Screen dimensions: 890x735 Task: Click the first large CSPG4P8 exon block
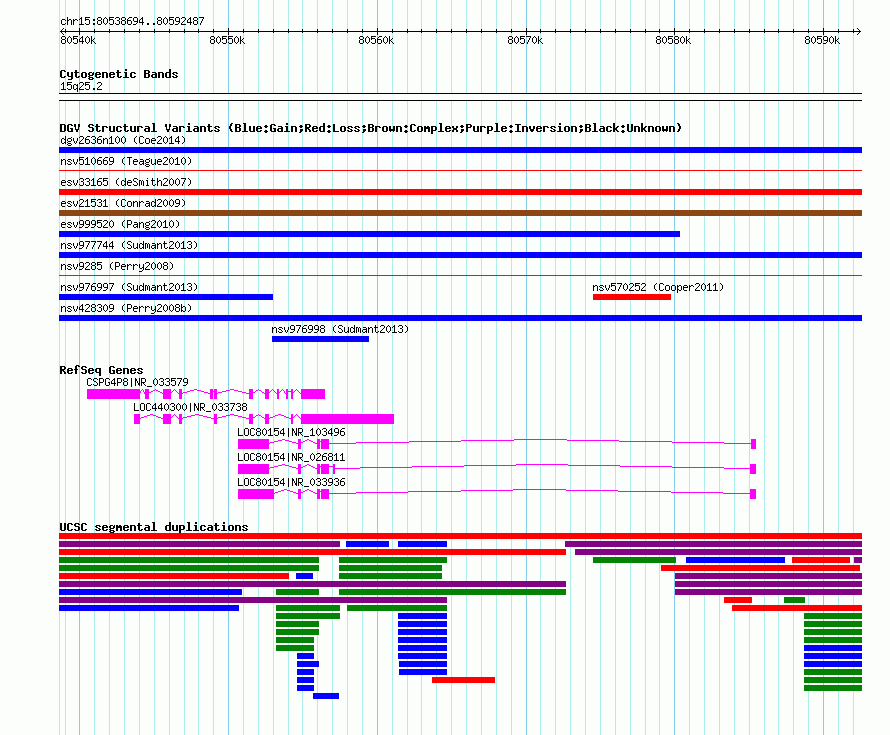click(x=114, y=394)
